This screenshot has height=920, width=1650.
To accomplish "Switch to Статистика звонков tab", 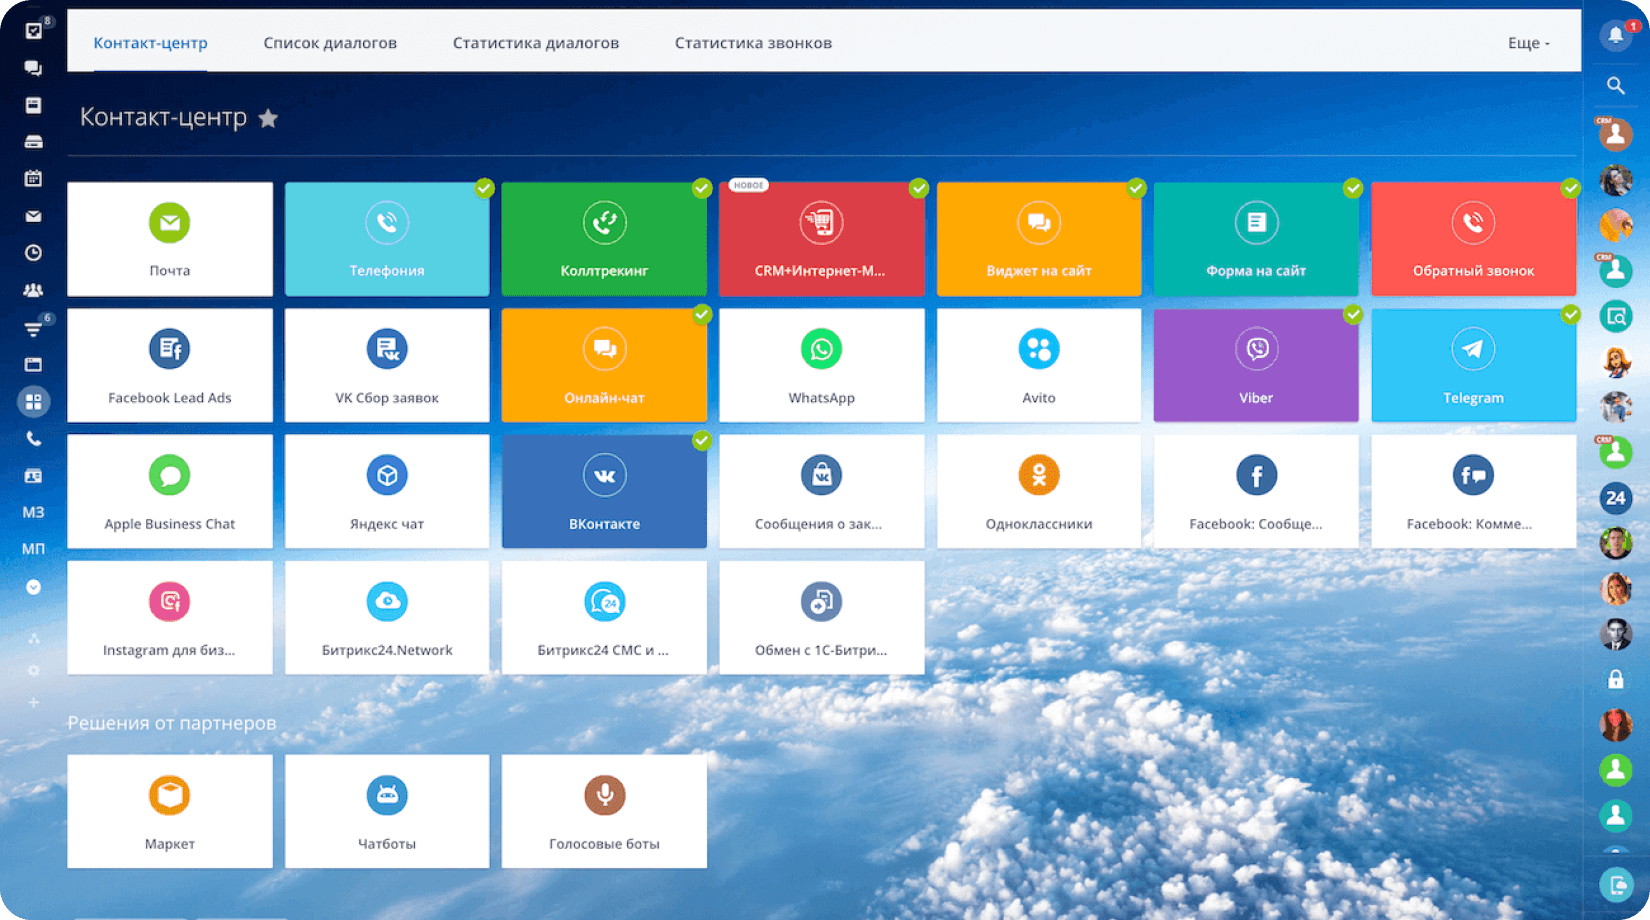I will tap(753, 43).
